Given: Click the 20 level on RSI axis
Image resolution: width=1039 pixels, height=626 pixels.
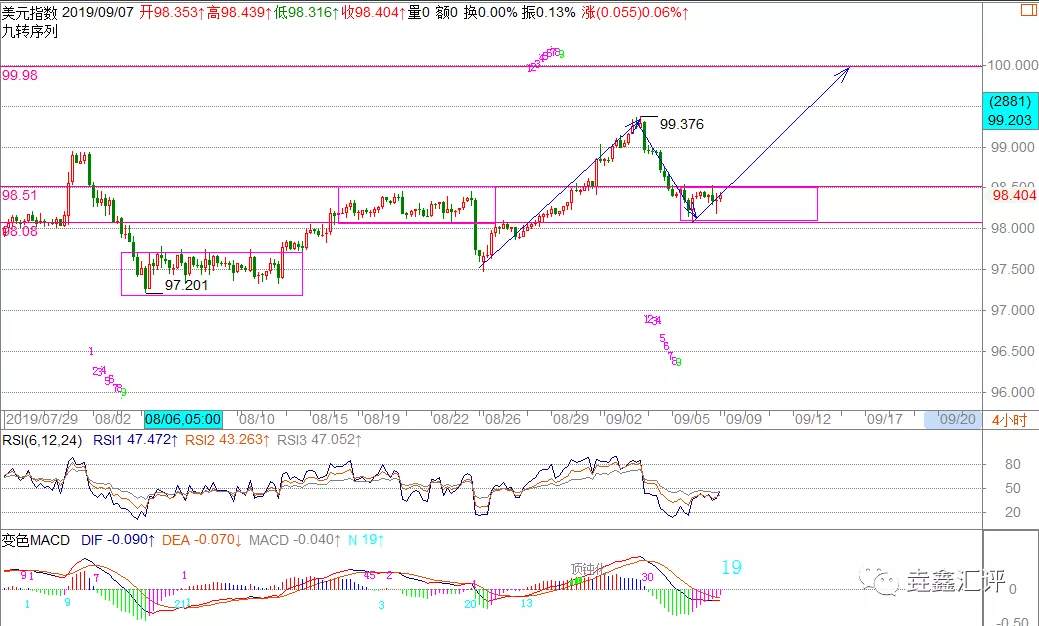Looking at the screenshot, I should pyautogui.click(x=1012, y=512).
